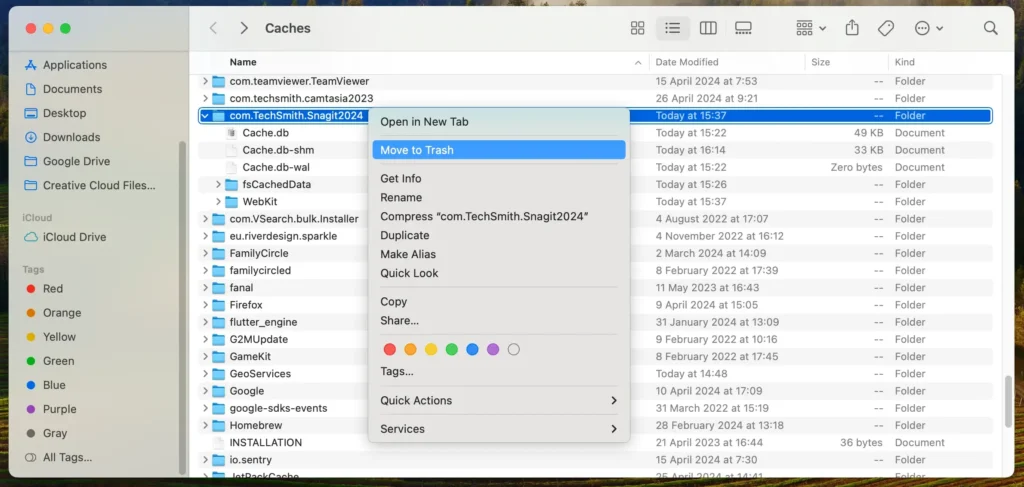
Task: Choose Duplicate in context menu
Action: (499, 235)
